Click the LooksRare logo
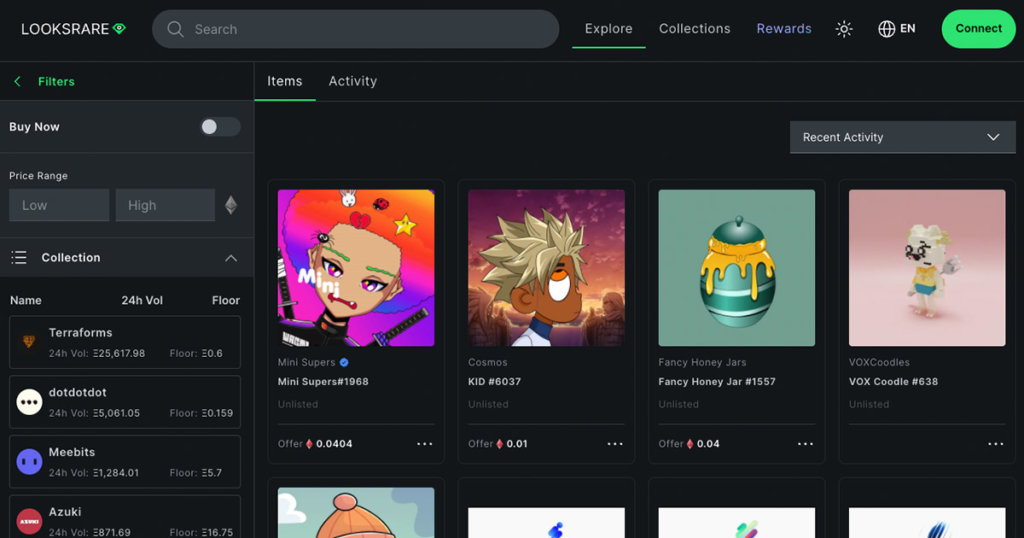This screenshot has height=538, width=1024. pos(73,29)
